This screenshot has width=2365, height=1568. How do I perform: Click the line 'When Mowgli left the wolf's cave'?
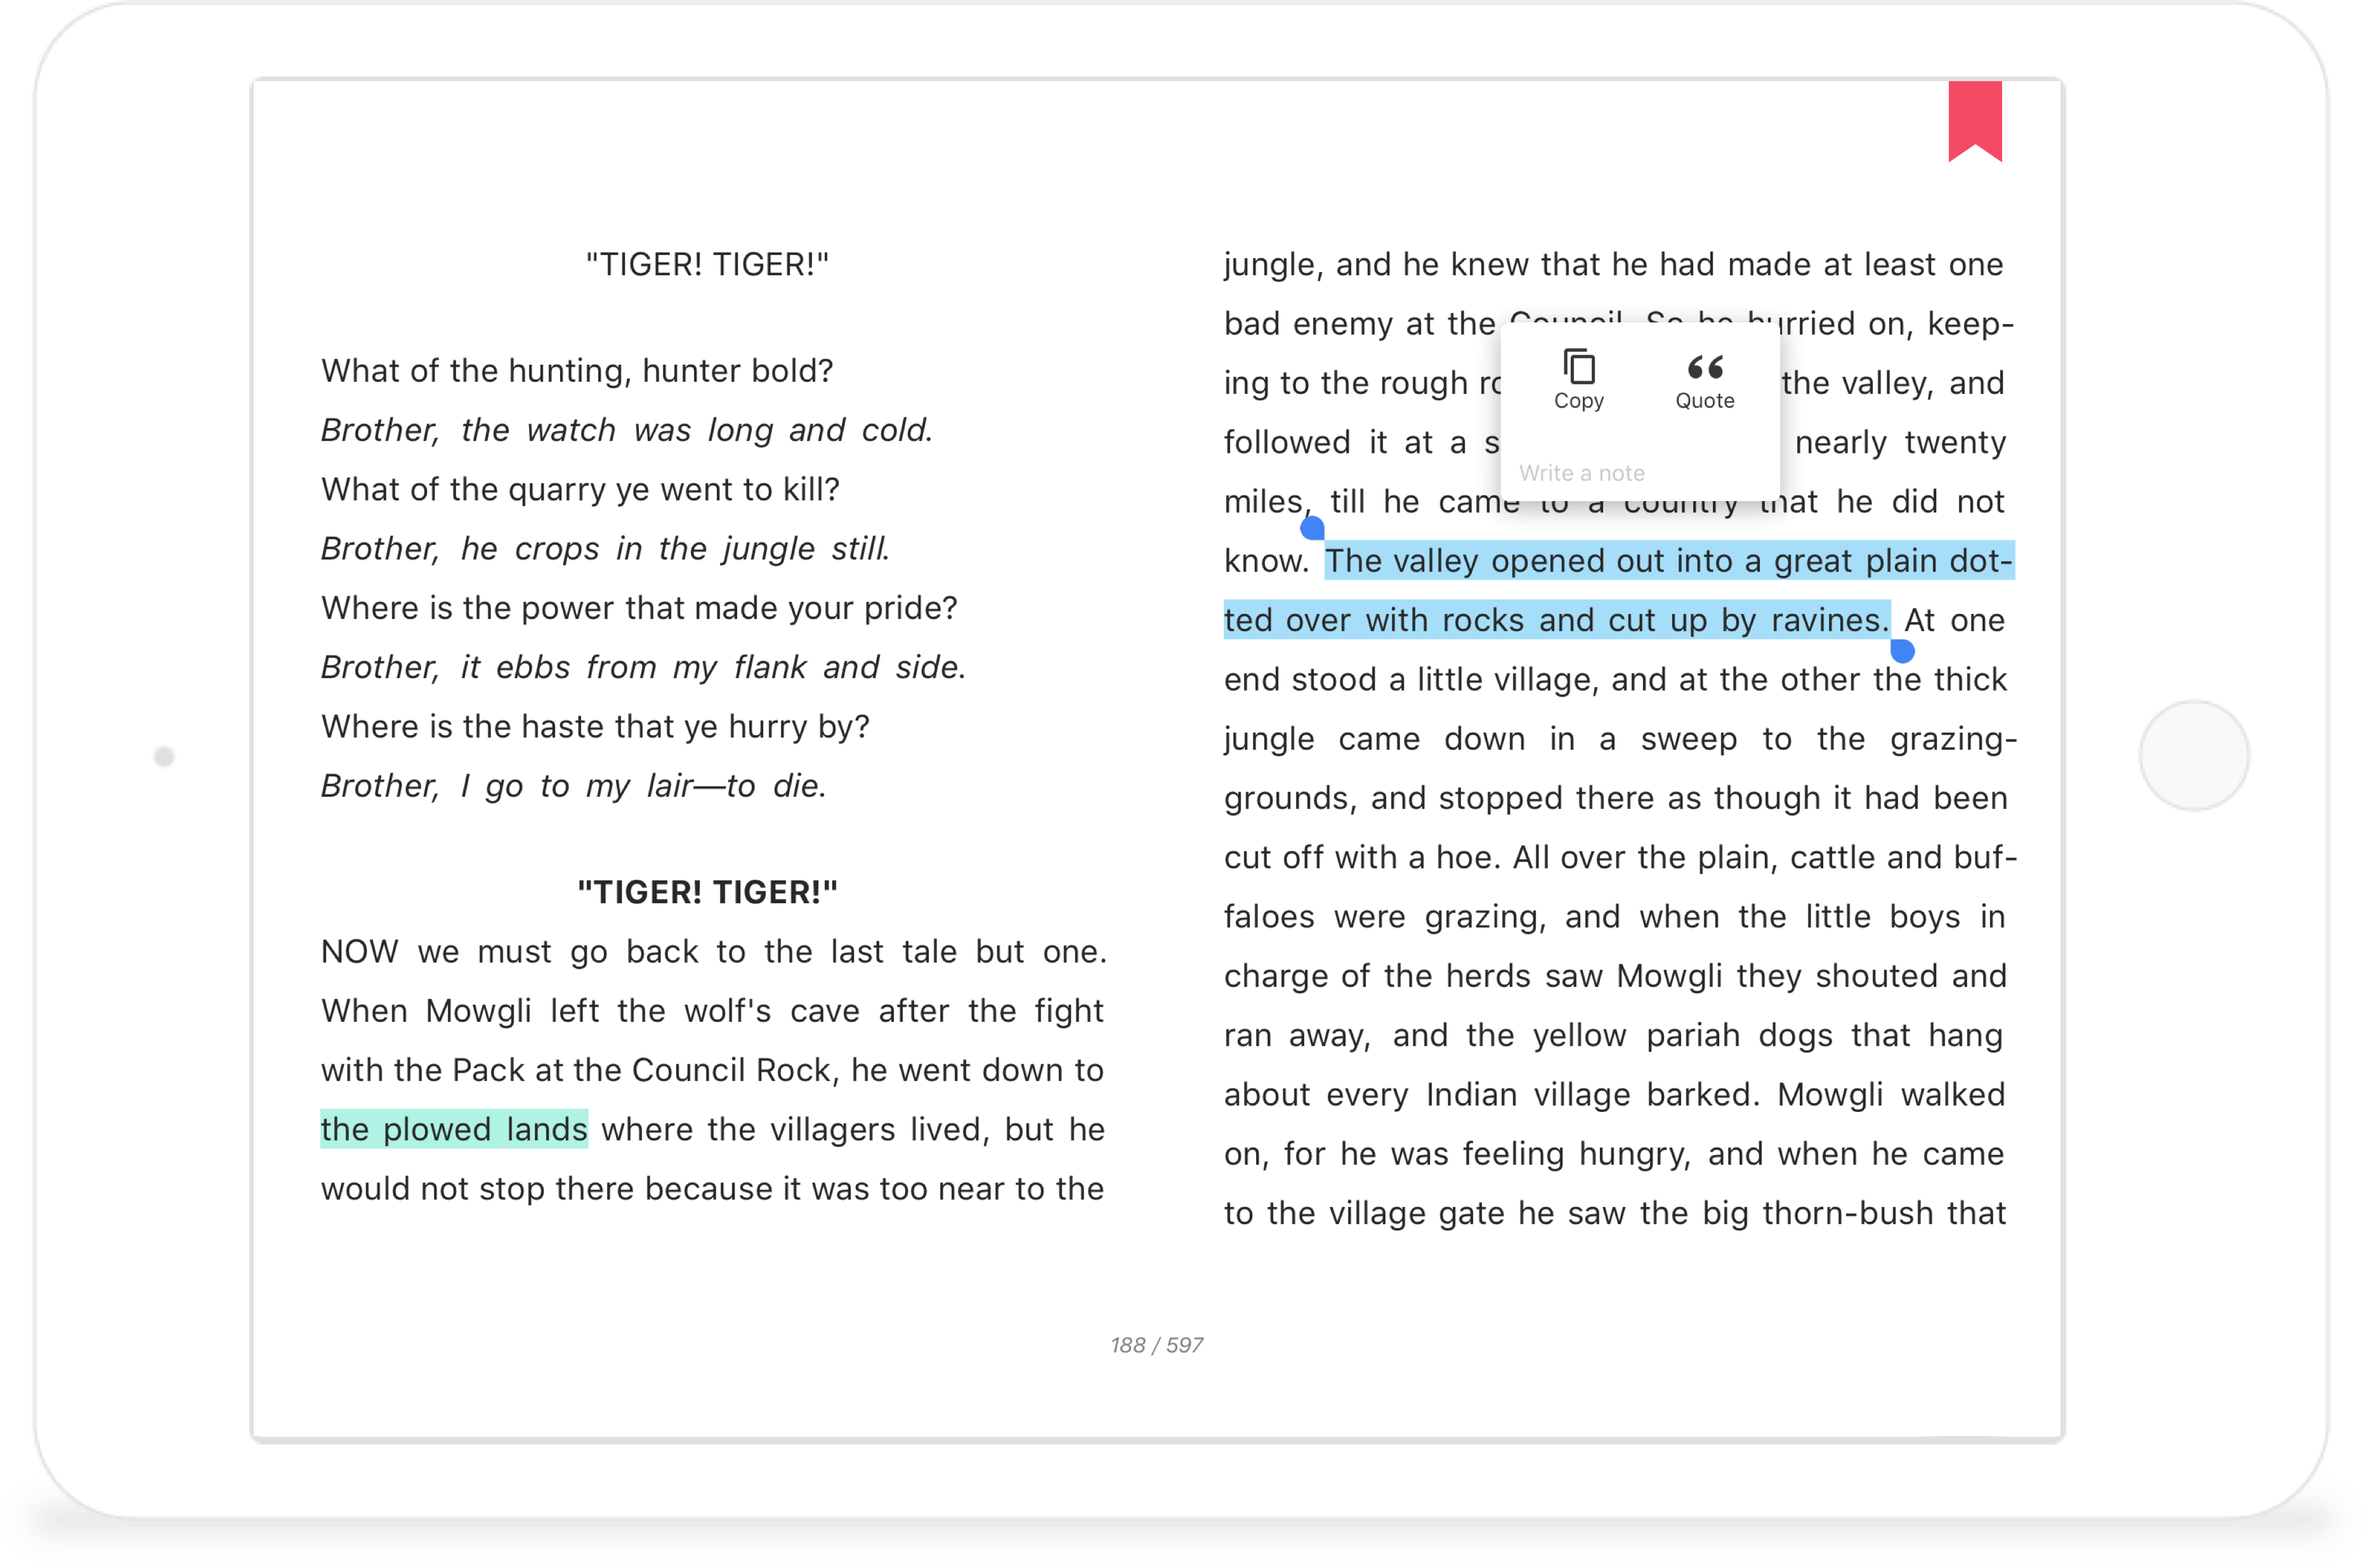click(712, 1011)
